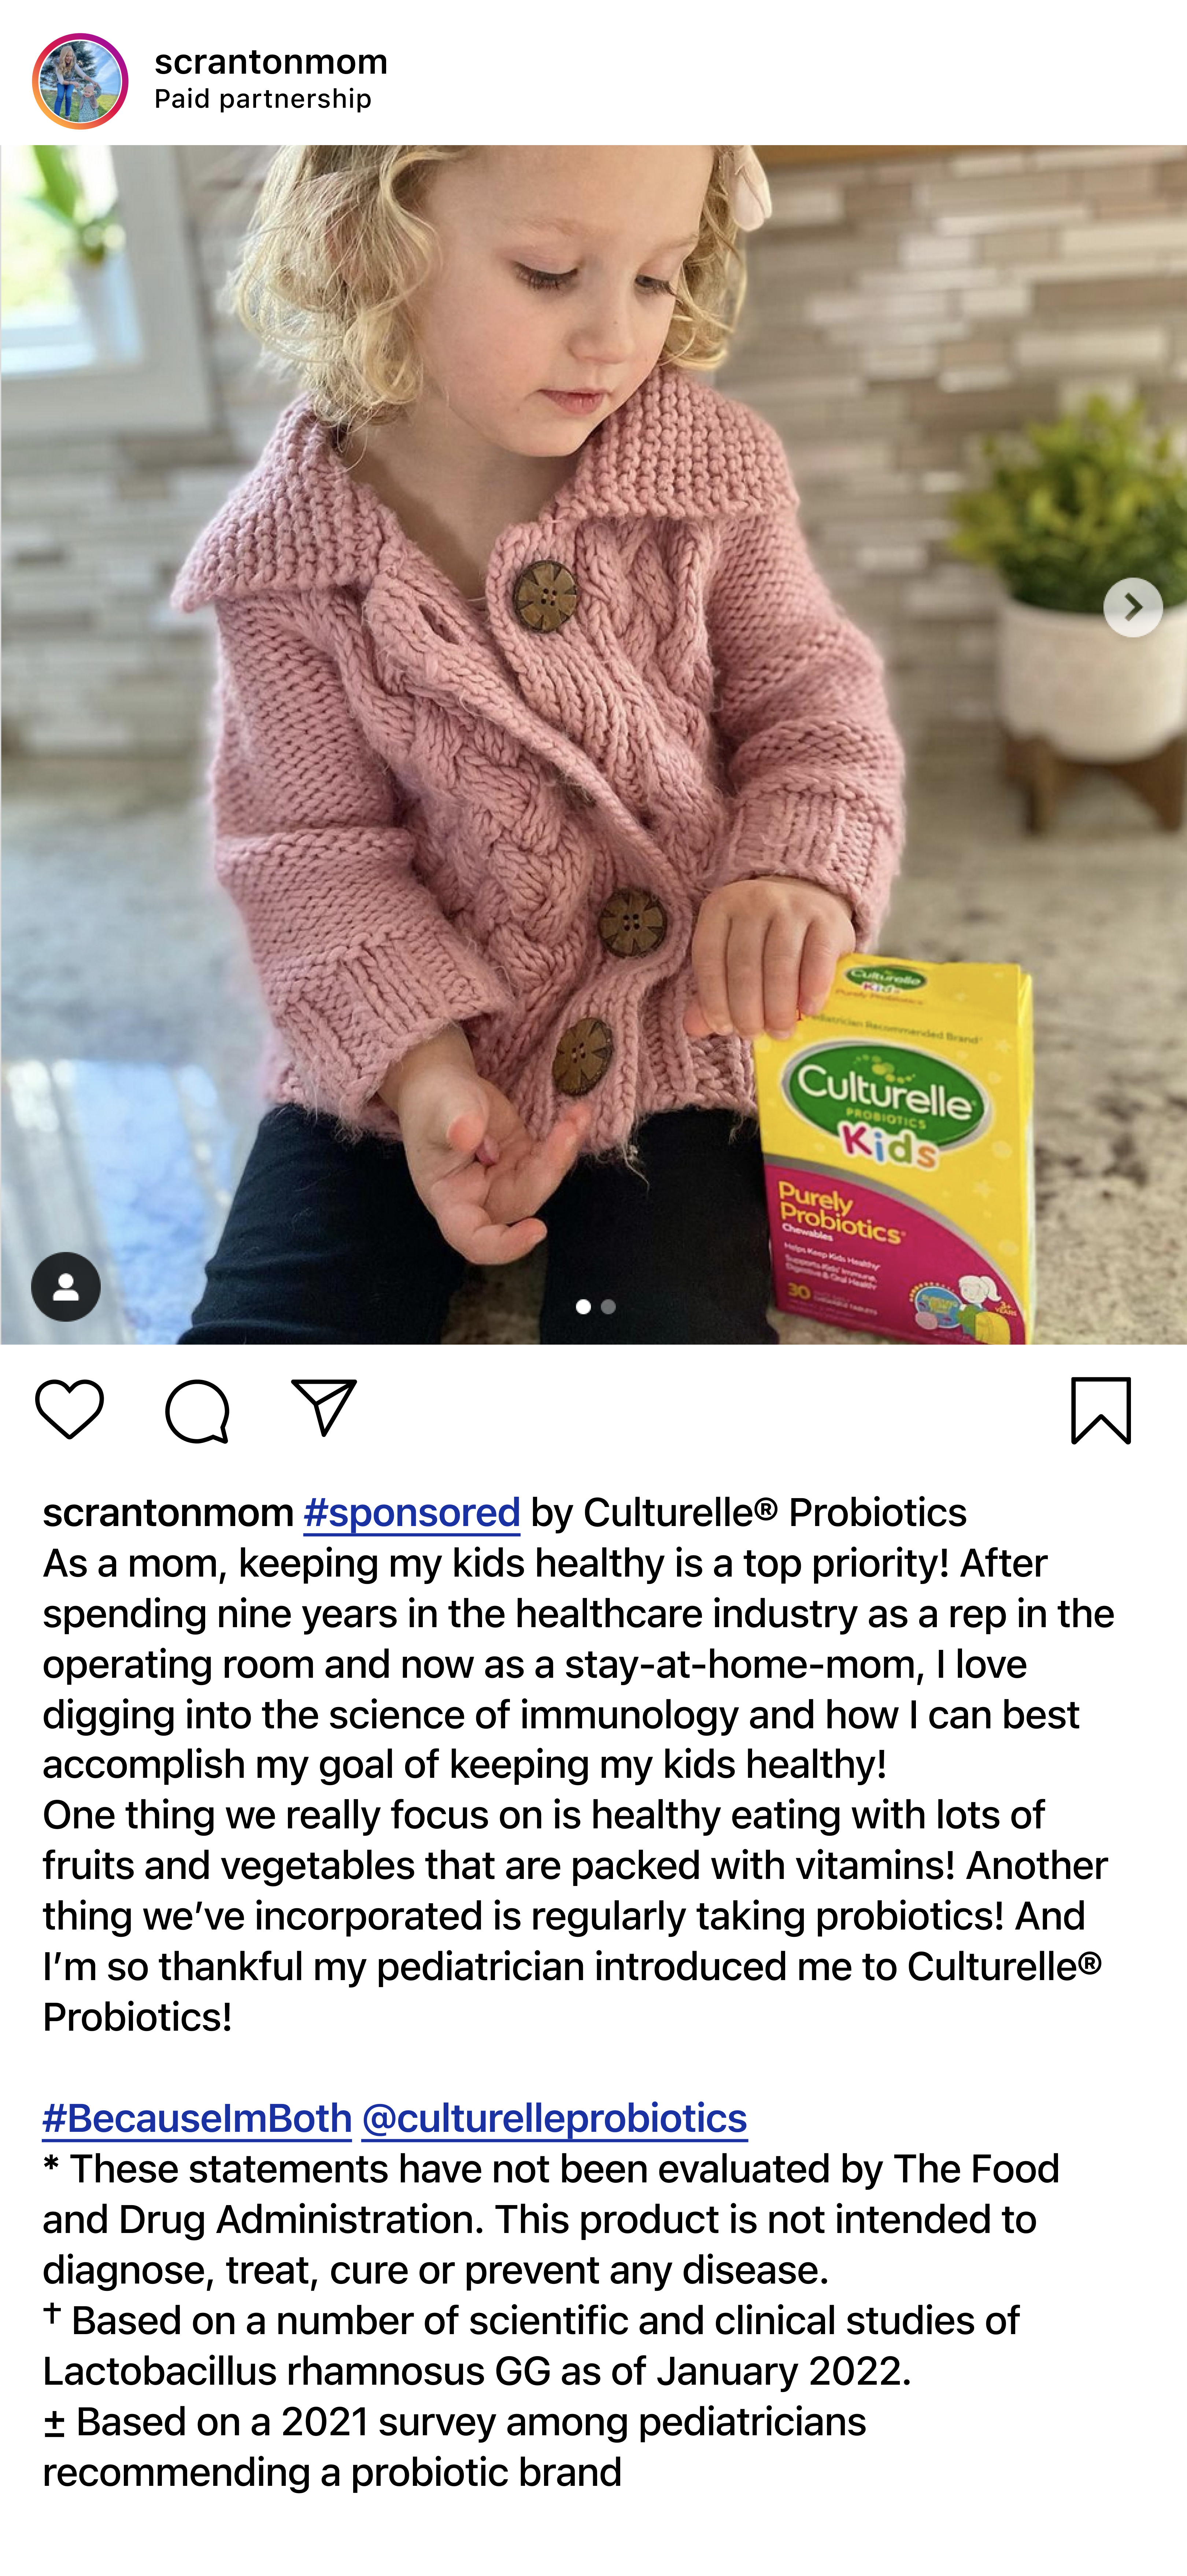This screenshot has height=2576, width=1187.
Task: Share the post via paper plane icon
Action: click(324, 1408)
